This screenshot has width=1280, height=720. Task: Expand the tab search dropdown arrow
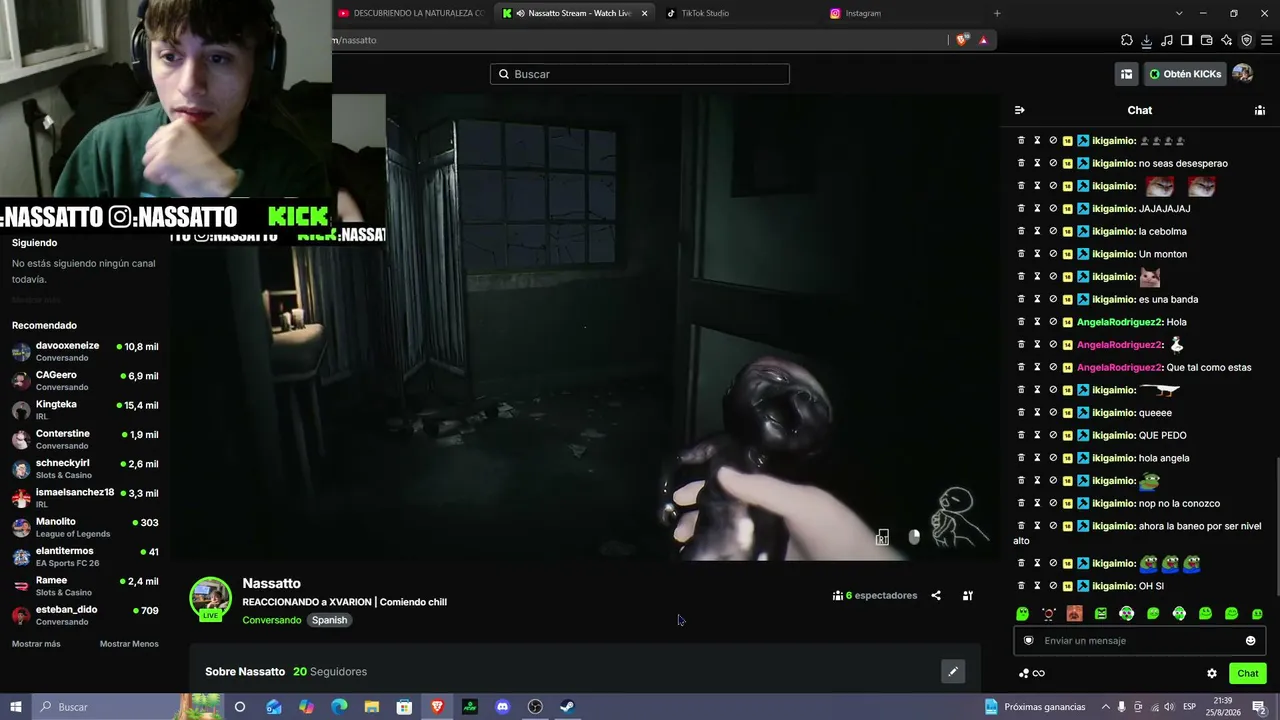tap(1179, 13)
